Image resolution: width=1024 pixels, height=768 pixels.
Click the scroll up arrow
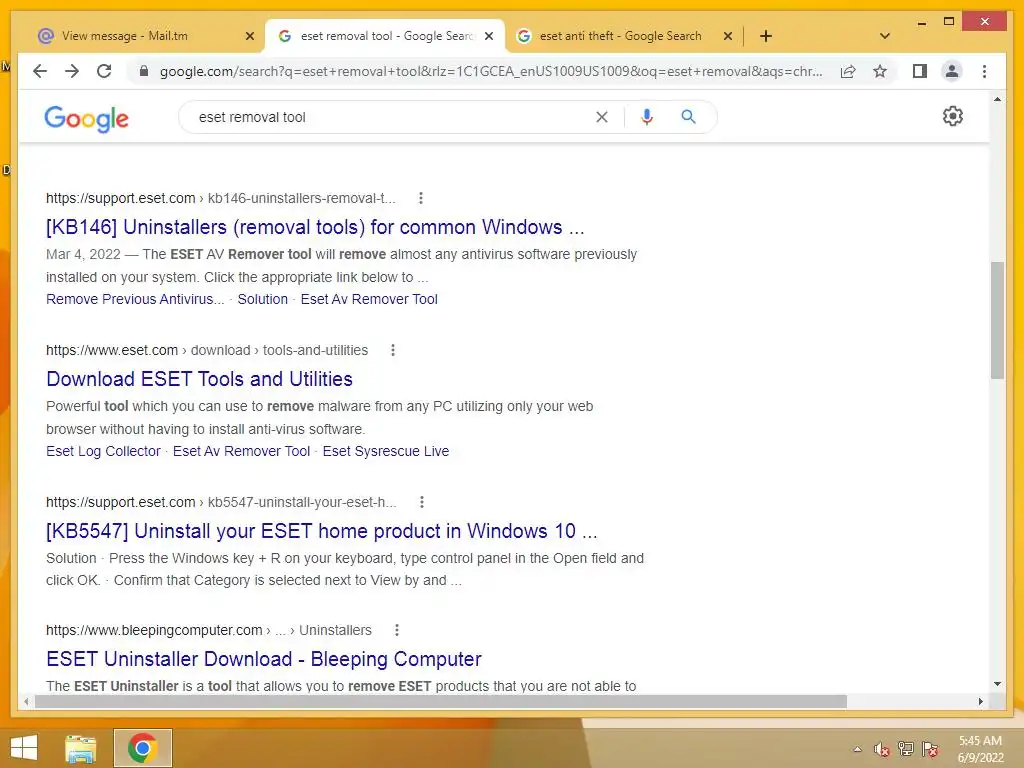click(x=997, y=99)
